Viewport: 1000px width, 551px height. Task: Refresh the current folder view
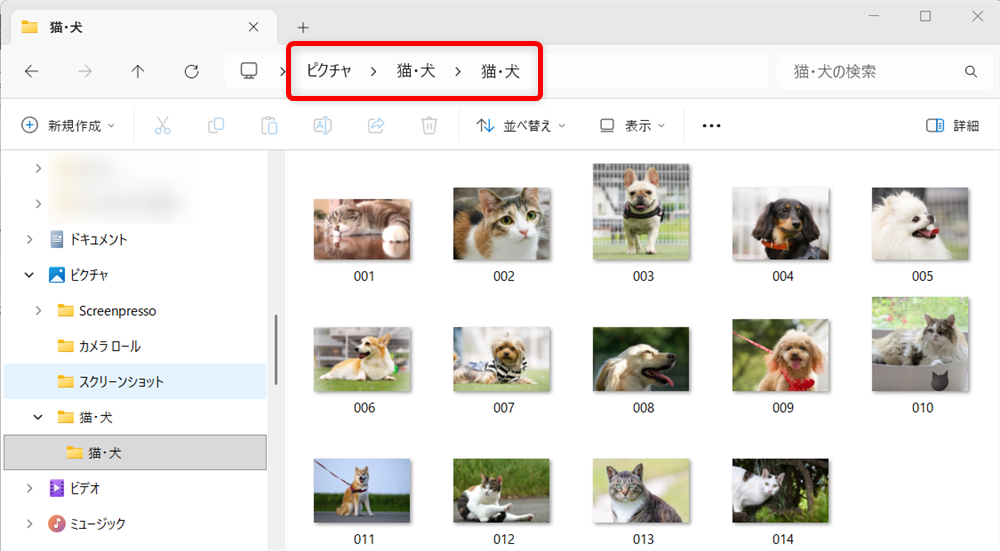191,71
